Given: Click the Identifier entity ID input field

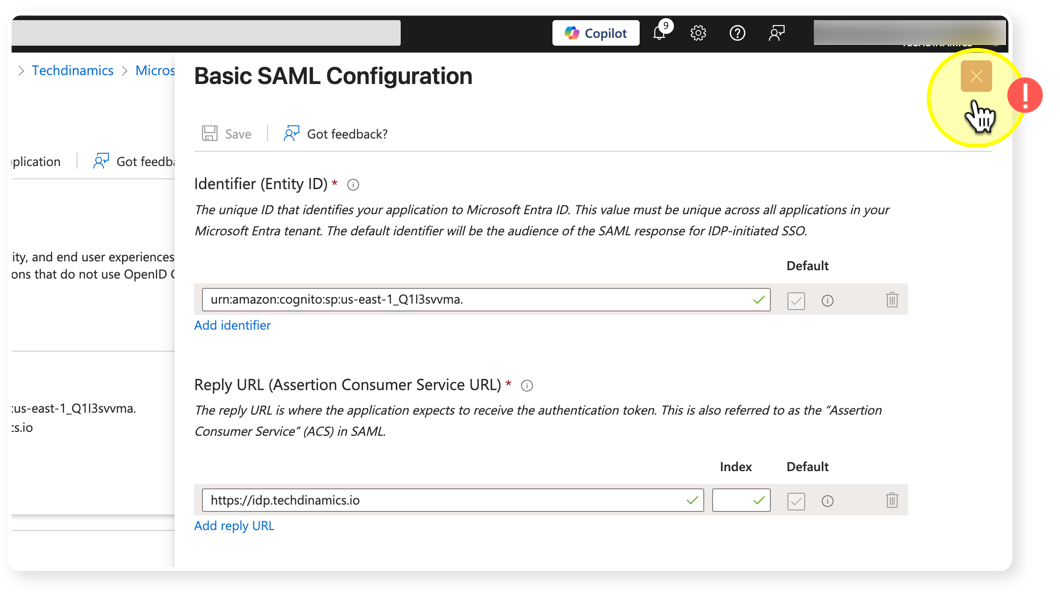Looking at the screenshot, I should pyautogui.click(x=485, y=299).
